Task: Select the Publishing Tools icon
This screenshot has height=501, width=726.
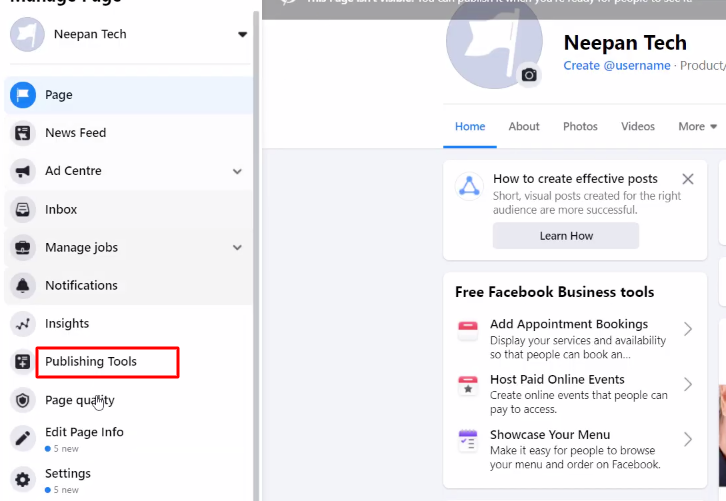Action: click(x=23, y=362)
